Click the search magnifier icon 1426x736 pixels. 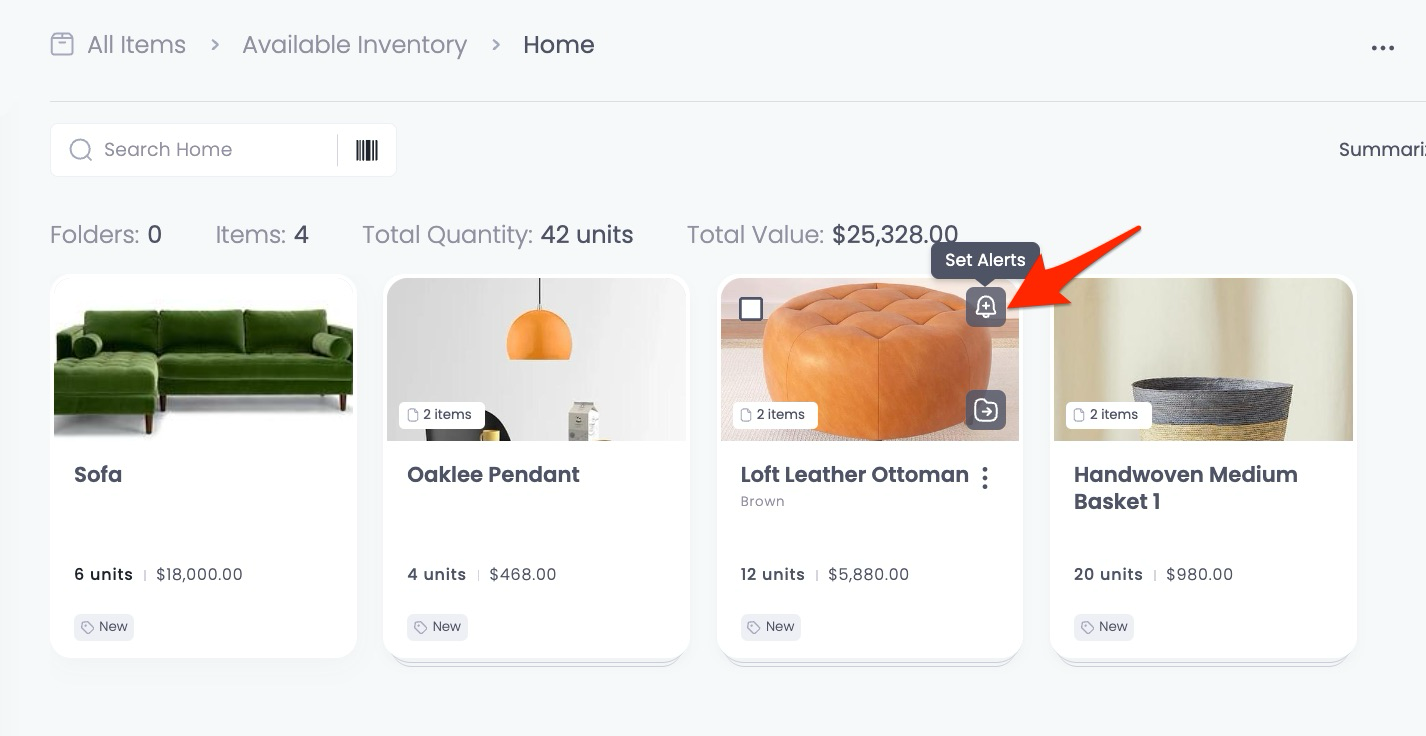80,150
